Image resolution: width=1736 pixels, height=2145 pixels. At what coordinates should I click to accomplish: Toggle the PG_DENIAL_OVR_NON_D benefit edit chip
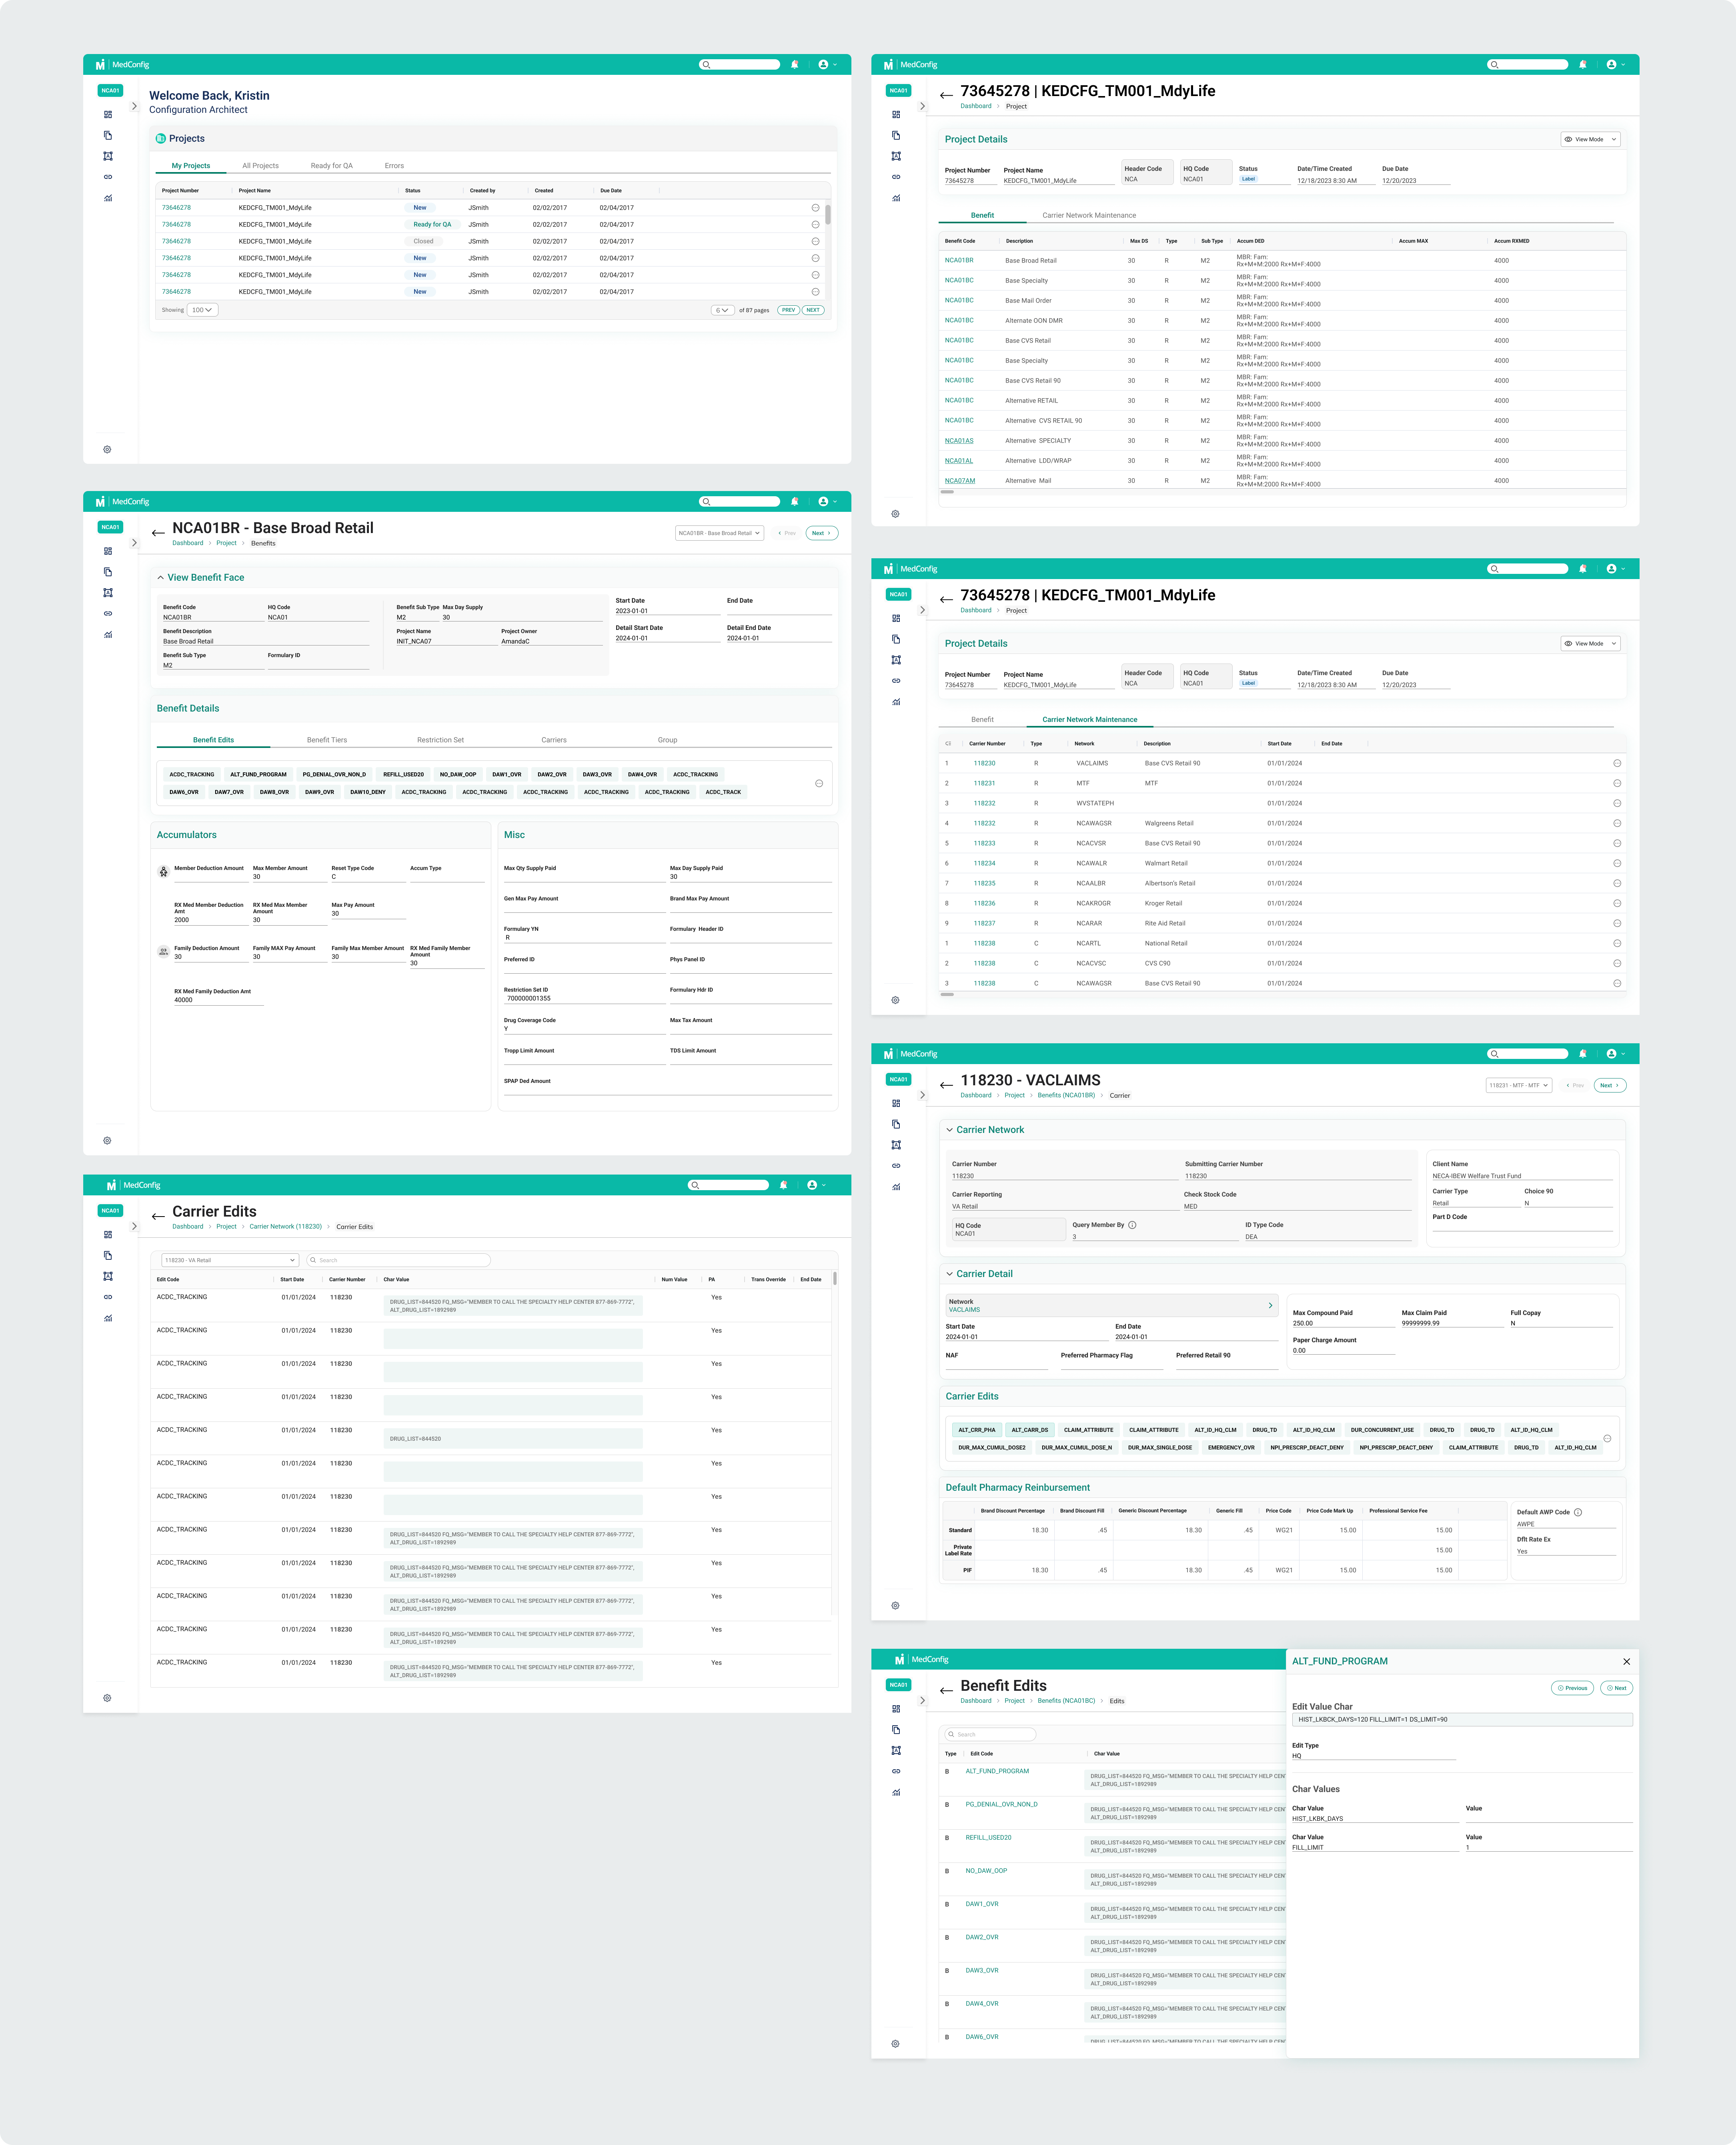click(334, 775)
